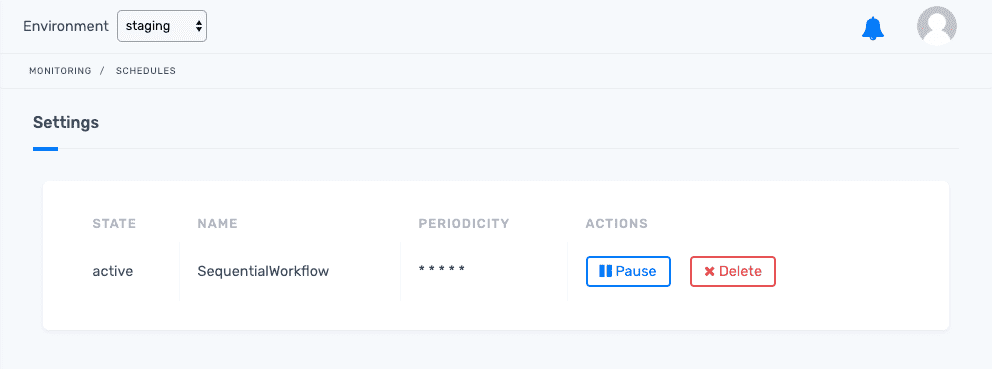This screenshot has width=992, height=369.
Task: Click the Name column header
Action: point(218,223)
